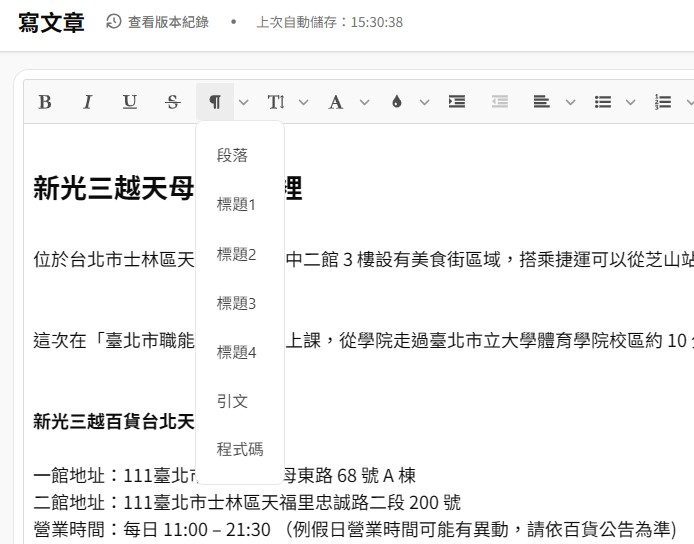Expand the font size dropdown arrow

(304, 103)
